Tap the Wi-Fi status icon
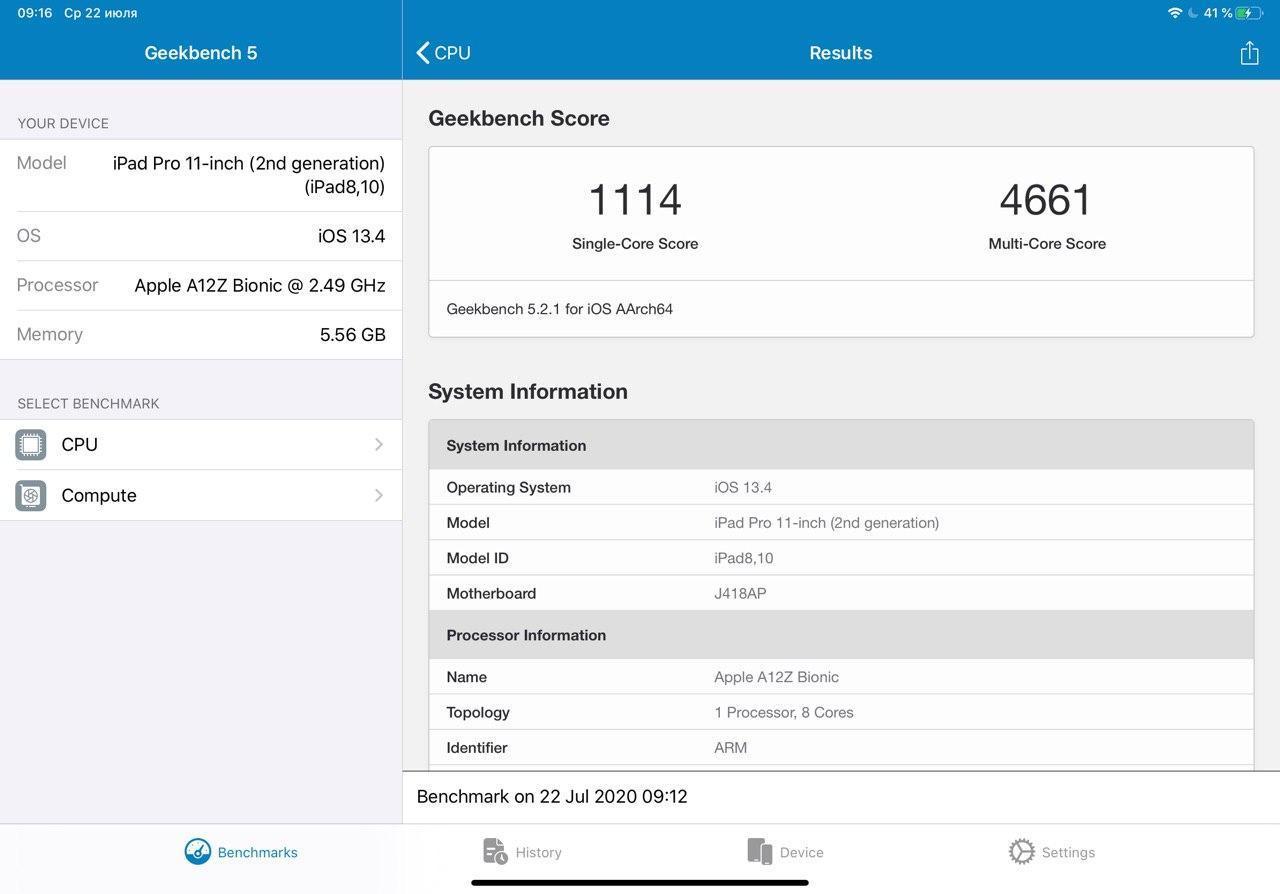The image size is (1280, 894). (1175, 13)
